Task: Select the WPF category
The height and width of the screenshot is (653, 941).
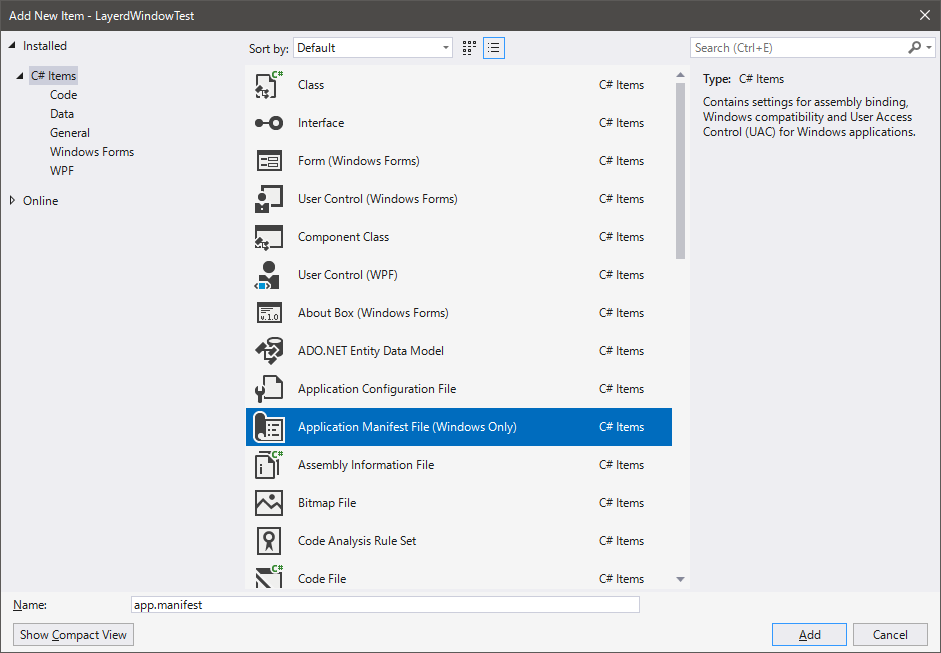Action: (62, 170)
